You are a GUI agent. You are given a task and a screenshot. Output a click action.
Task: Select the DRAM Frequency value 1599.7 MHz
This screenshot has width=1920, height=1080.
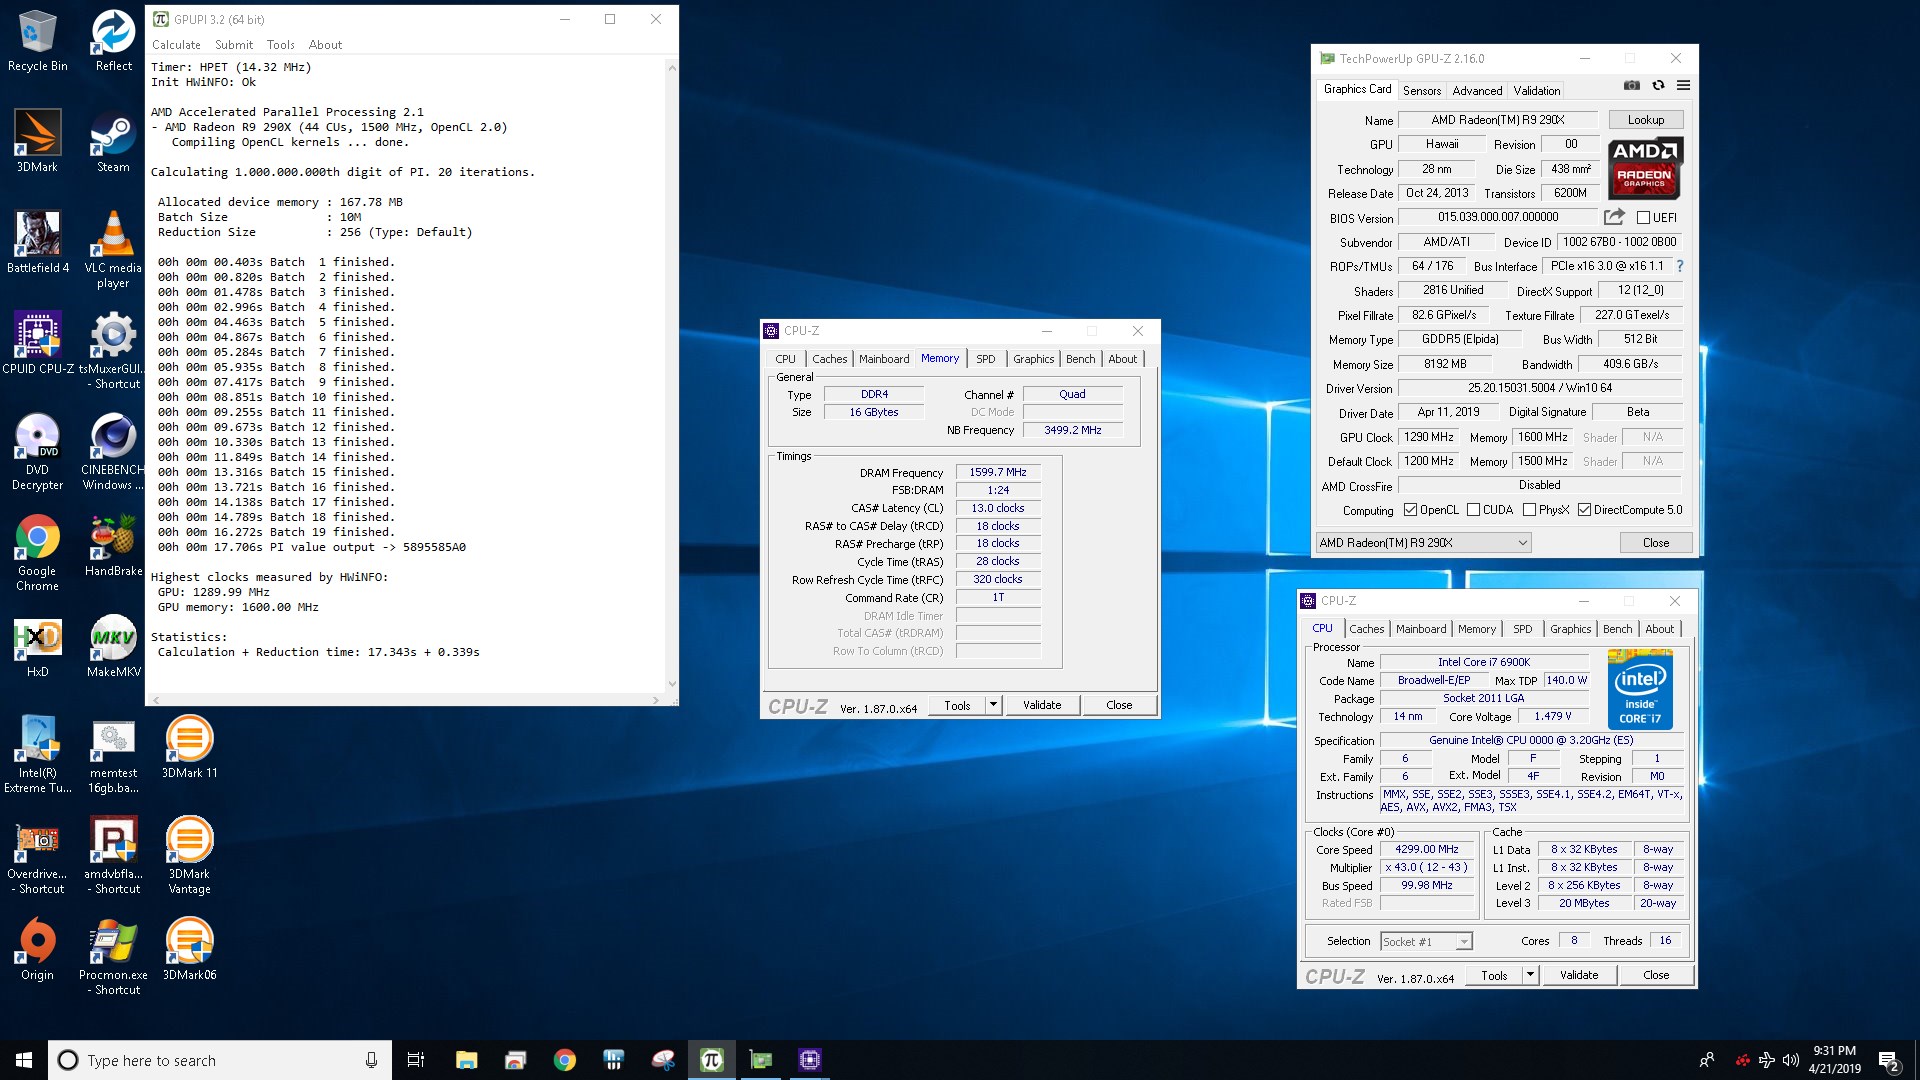click(x=997, y=473)
